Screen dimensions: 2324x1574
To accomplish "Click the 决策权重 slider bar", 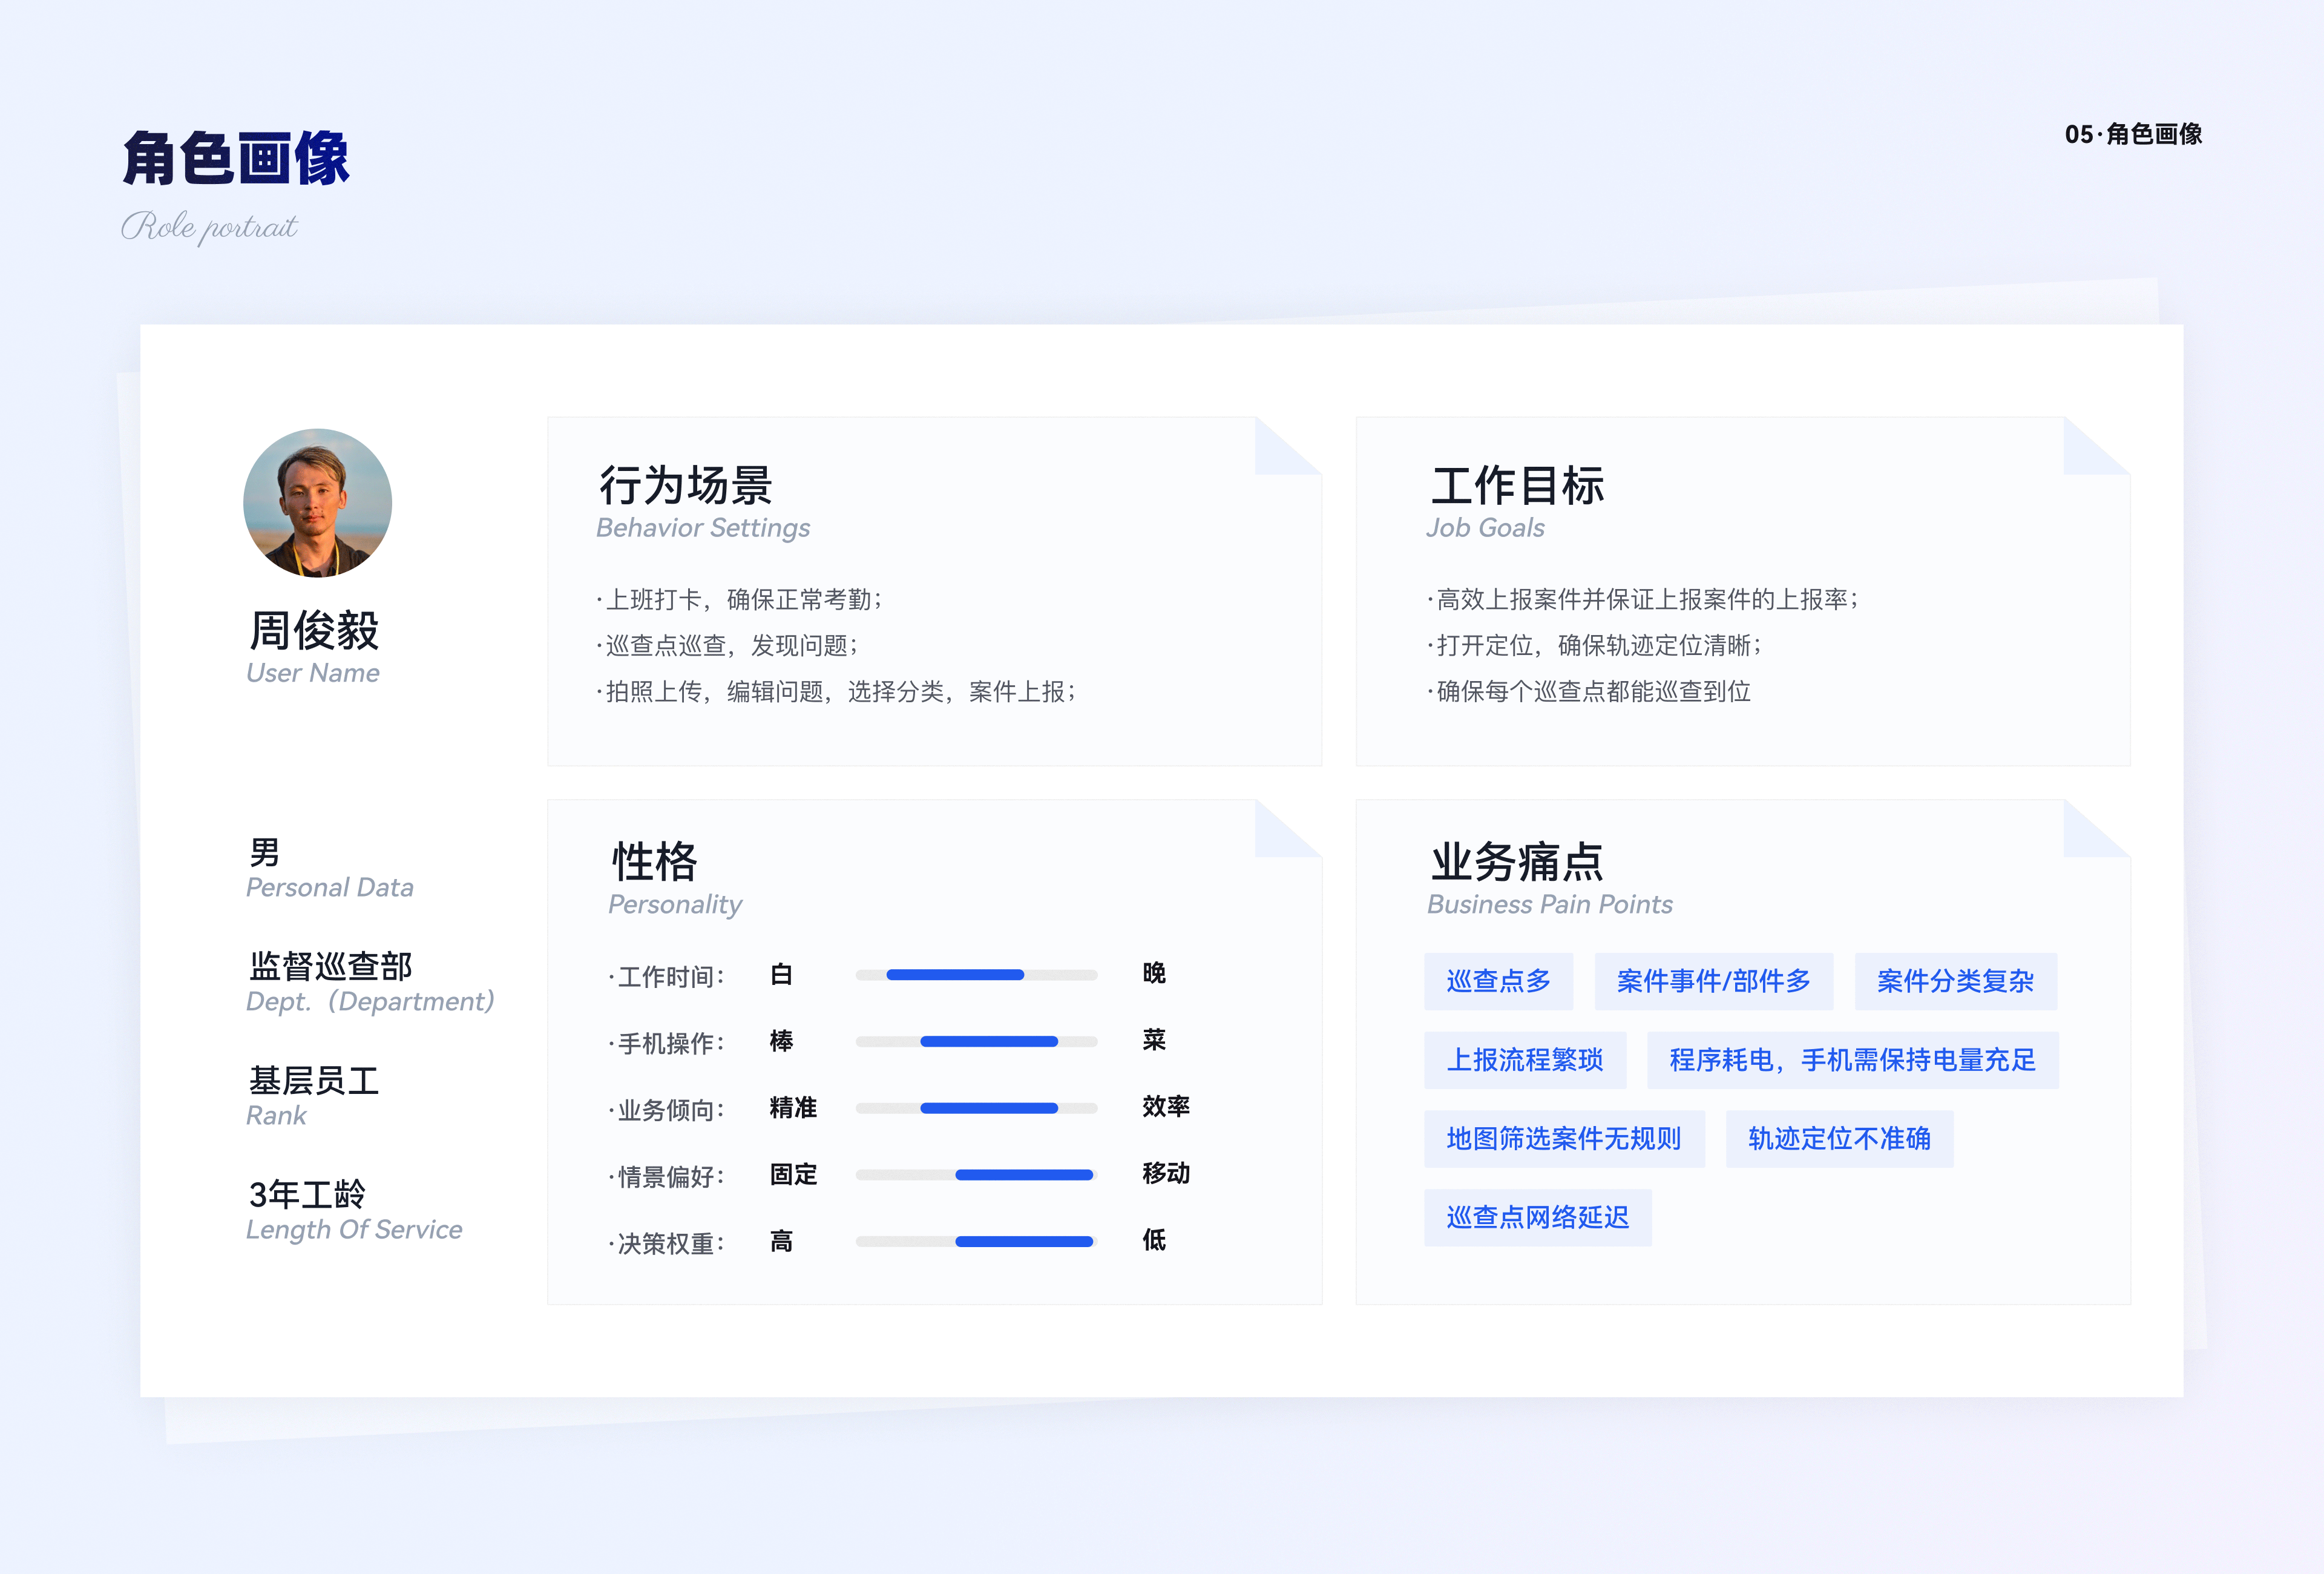I will 976,1242.
